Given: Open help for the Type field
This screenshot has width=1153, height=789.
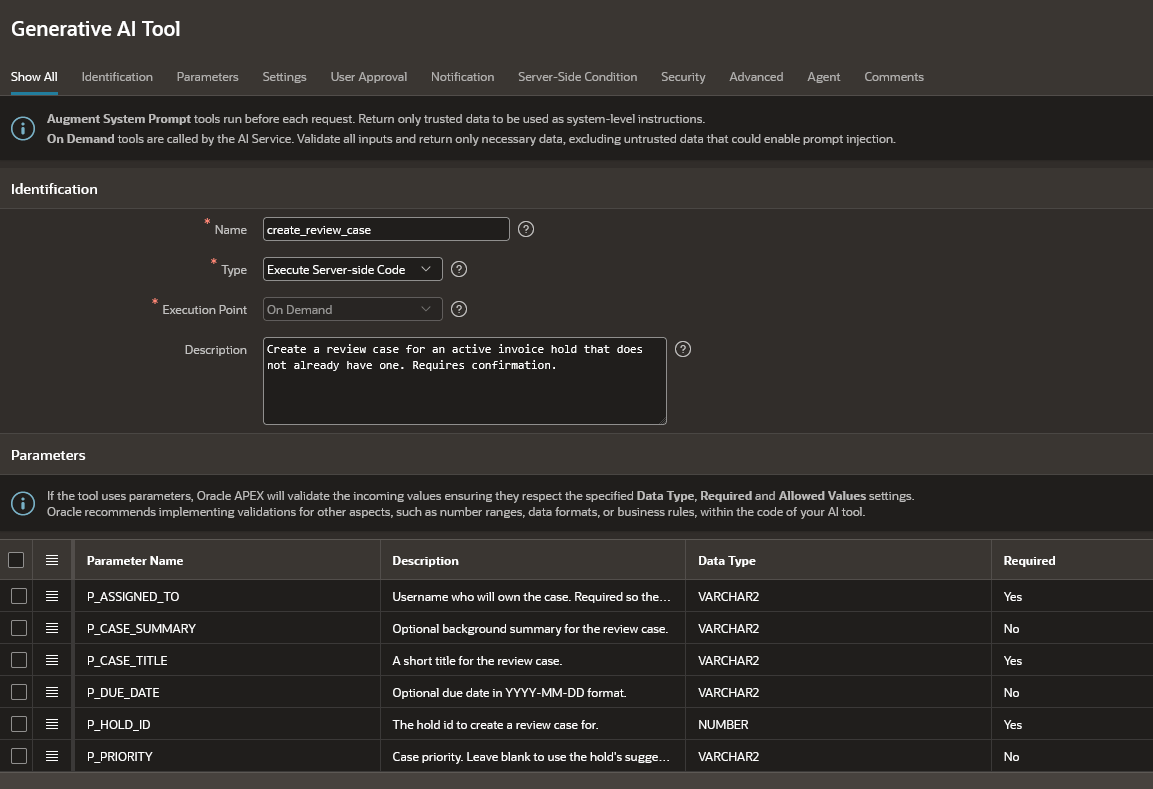Looking at the screenshot, I should coord(459,269).
